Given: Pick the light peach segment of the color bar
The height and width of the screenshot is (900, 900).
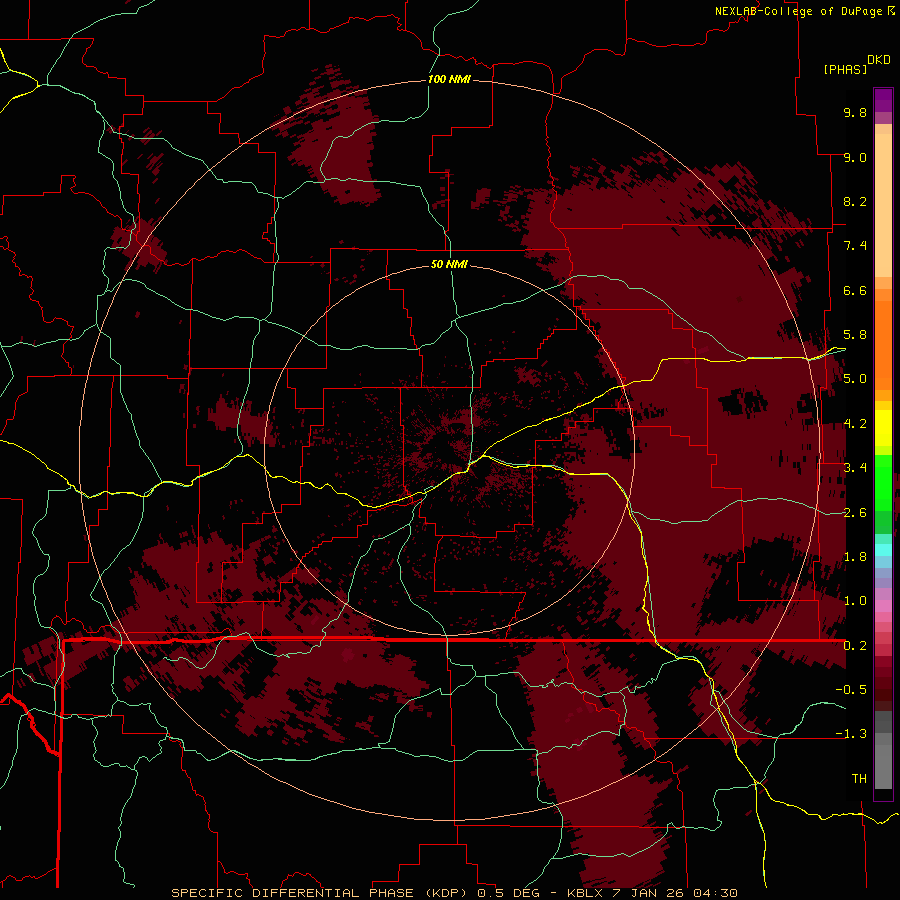Looking at the screenshot, I should (x=883, y=206).
